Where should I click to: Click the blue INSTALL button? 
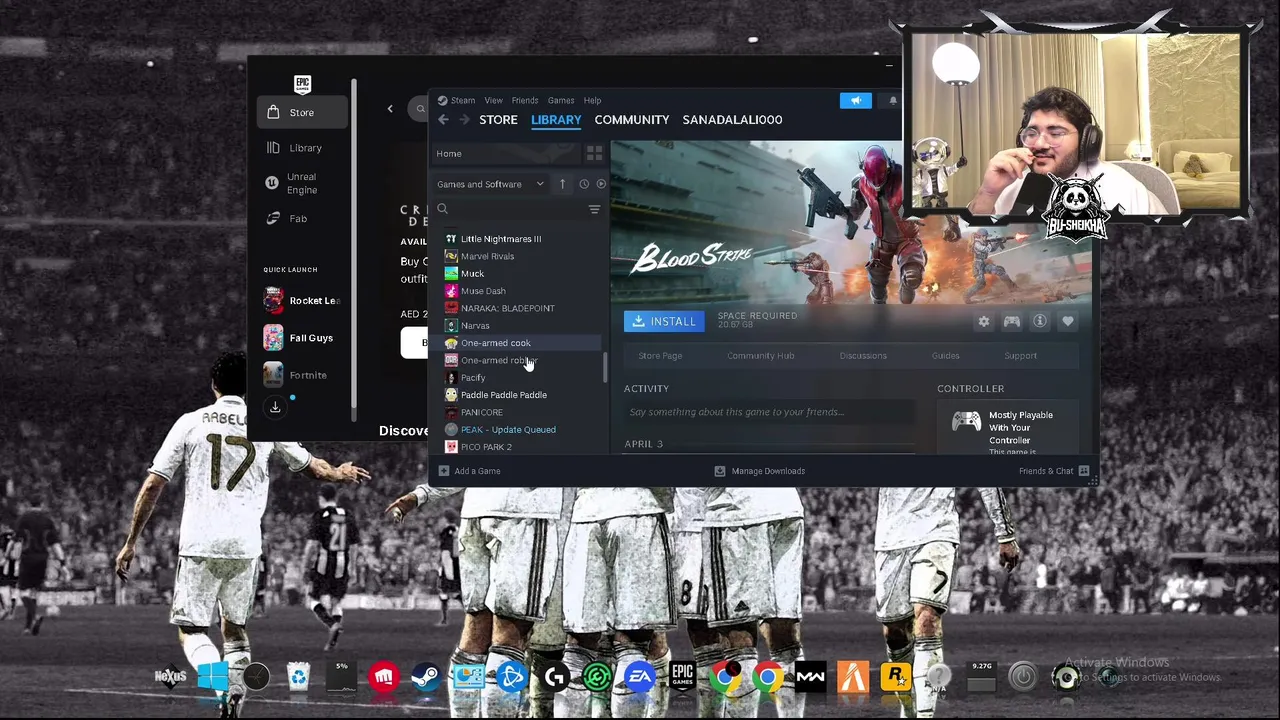point(664,321)
